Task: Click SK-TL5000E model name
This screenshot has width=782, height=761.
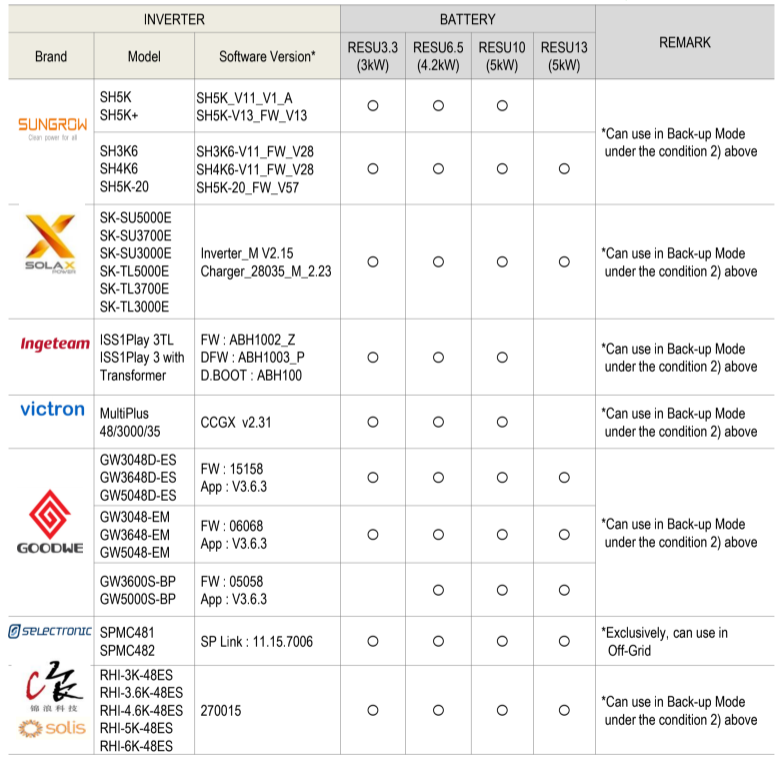Action: point(135,271)
